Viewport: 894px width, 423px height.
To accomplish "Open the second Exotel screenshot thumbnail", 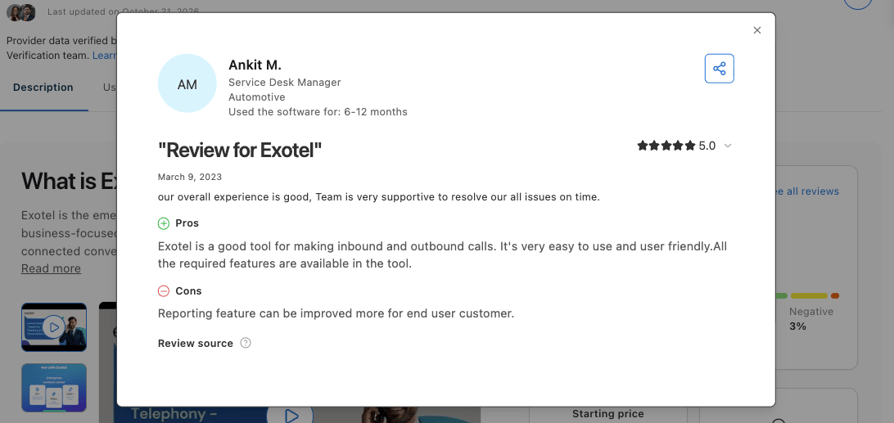I will click(x=54, y=388).
